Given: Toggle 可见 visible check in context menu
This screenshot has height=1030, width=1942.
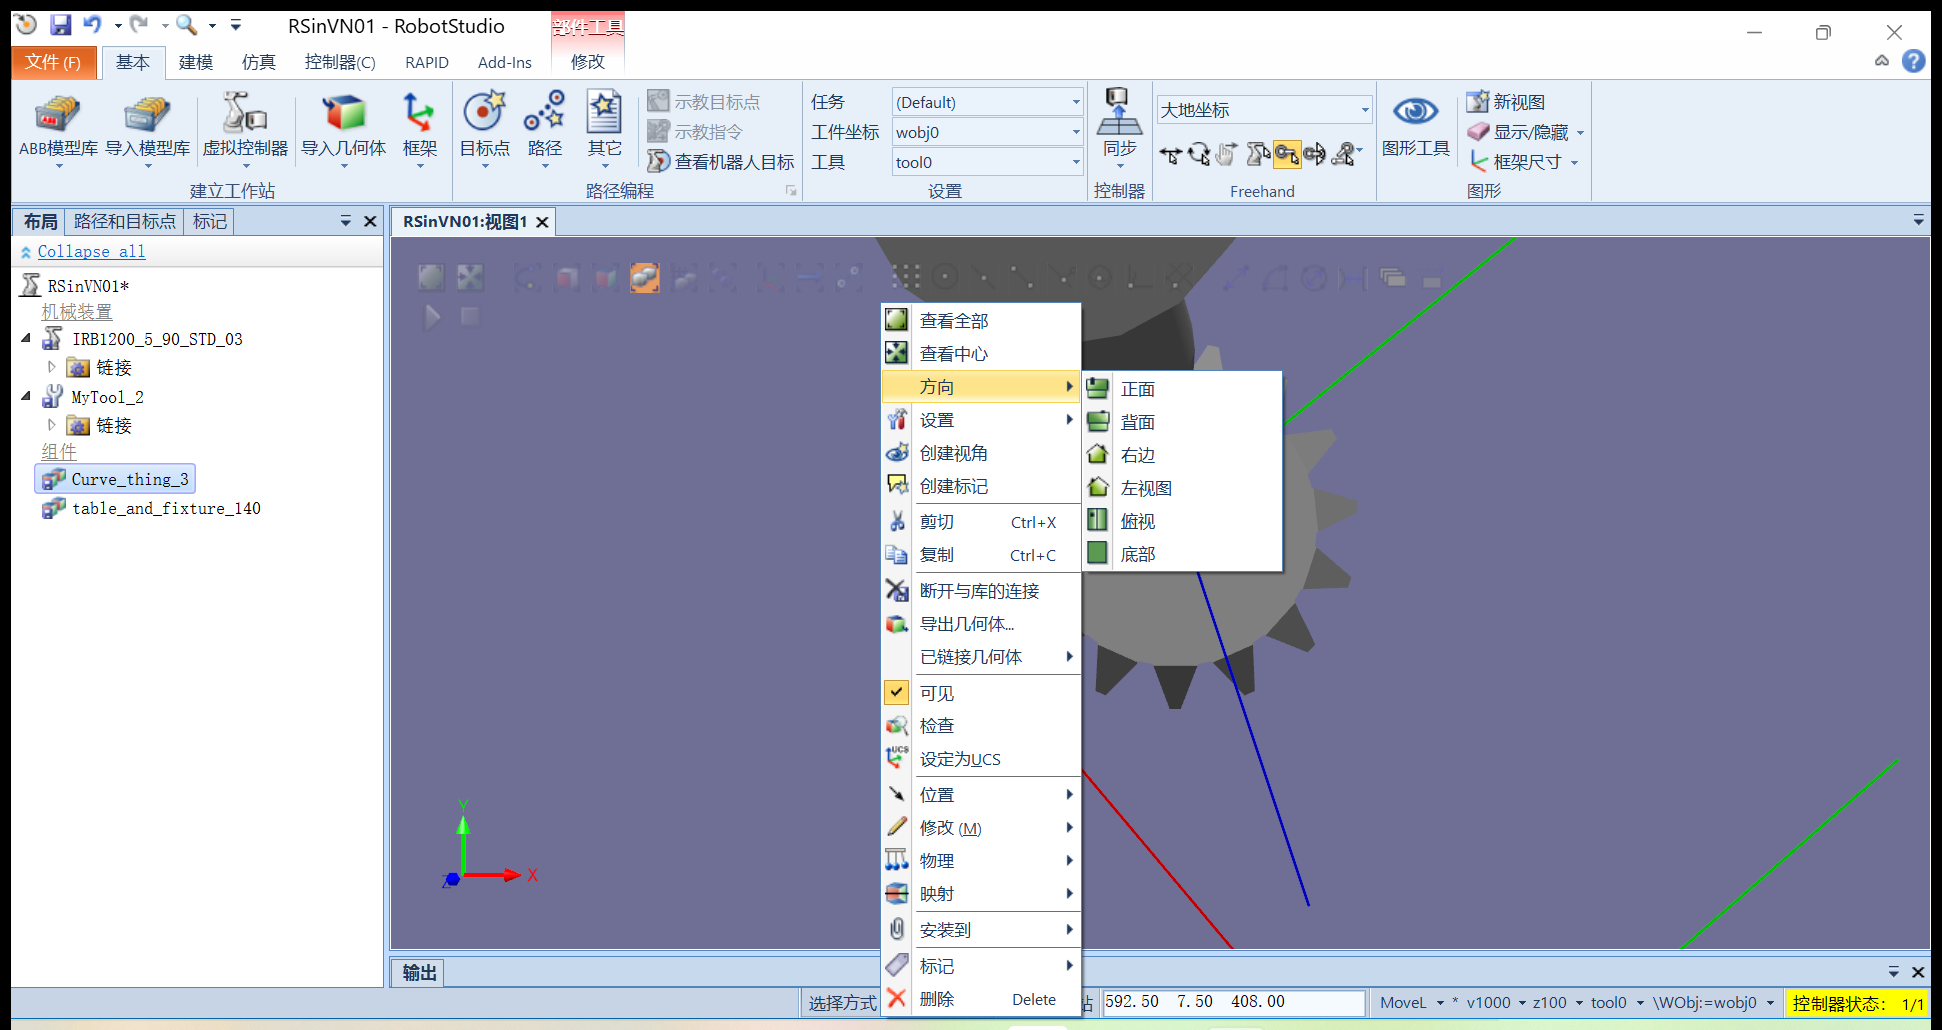Looking at the screenshot, I should tap(897, 692).
